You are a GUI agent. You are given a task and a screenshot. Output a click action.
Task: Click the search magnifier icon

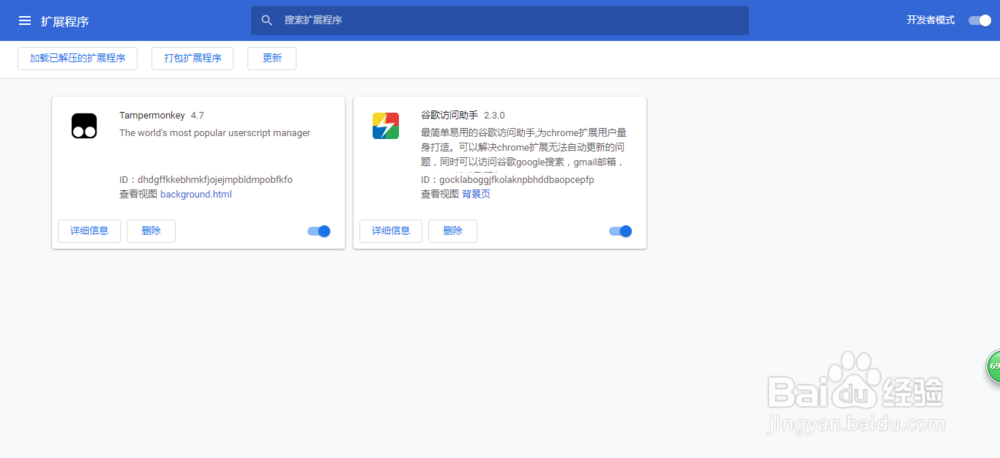click(267, 20)
